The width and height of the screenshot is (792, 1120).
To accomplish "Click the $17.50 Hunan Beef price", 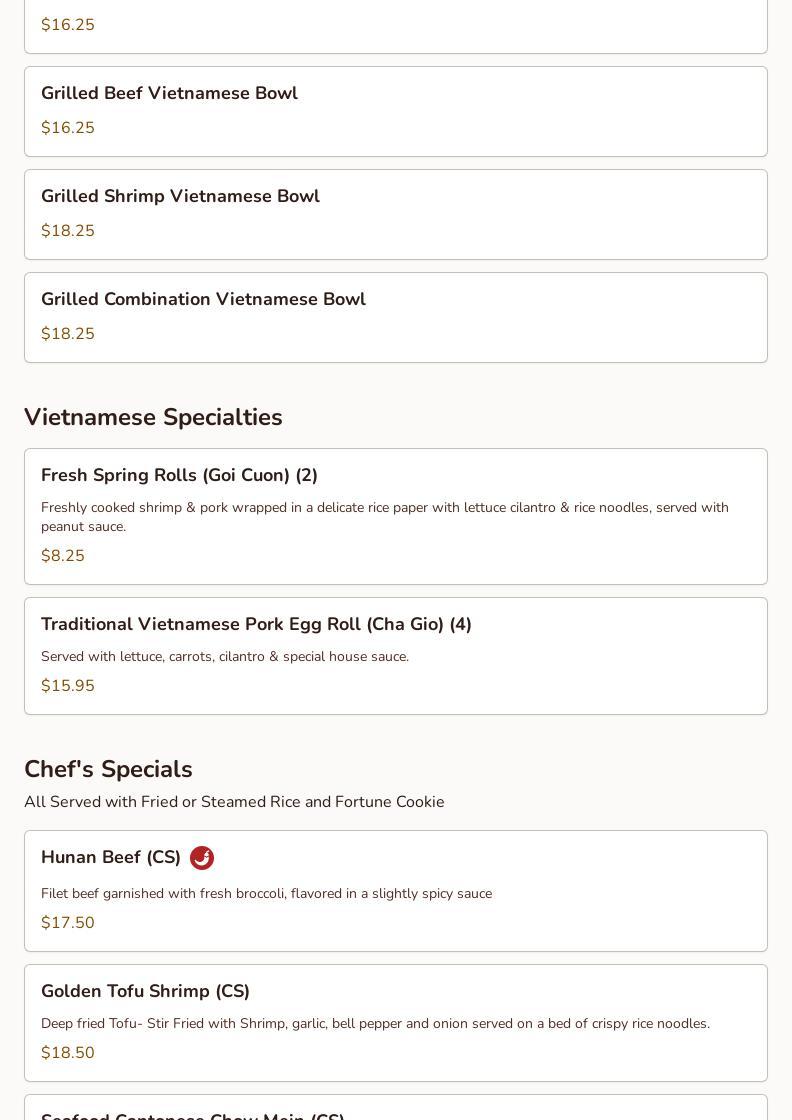I will click(68, 922).
